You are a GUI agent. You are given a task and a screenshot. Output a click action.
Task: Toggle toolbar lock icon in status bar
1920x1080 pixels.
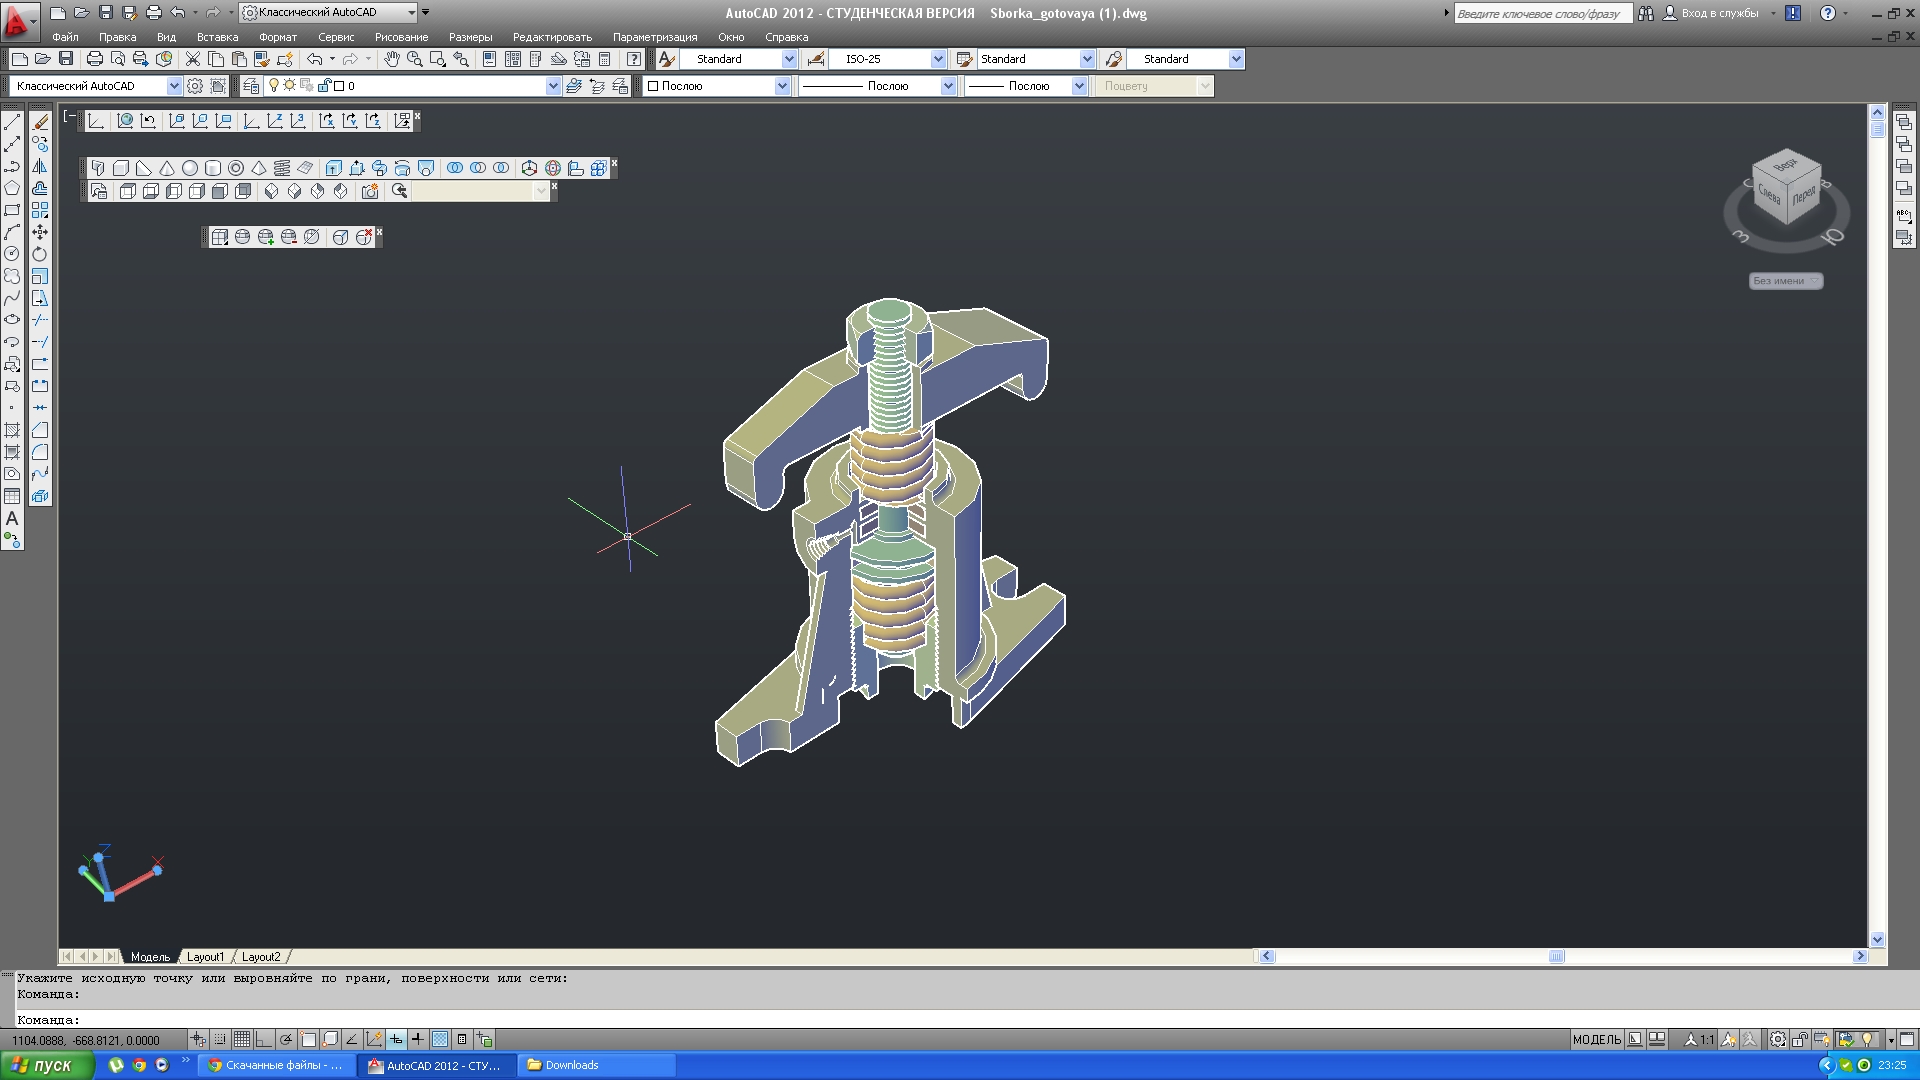point(1800,1040)
